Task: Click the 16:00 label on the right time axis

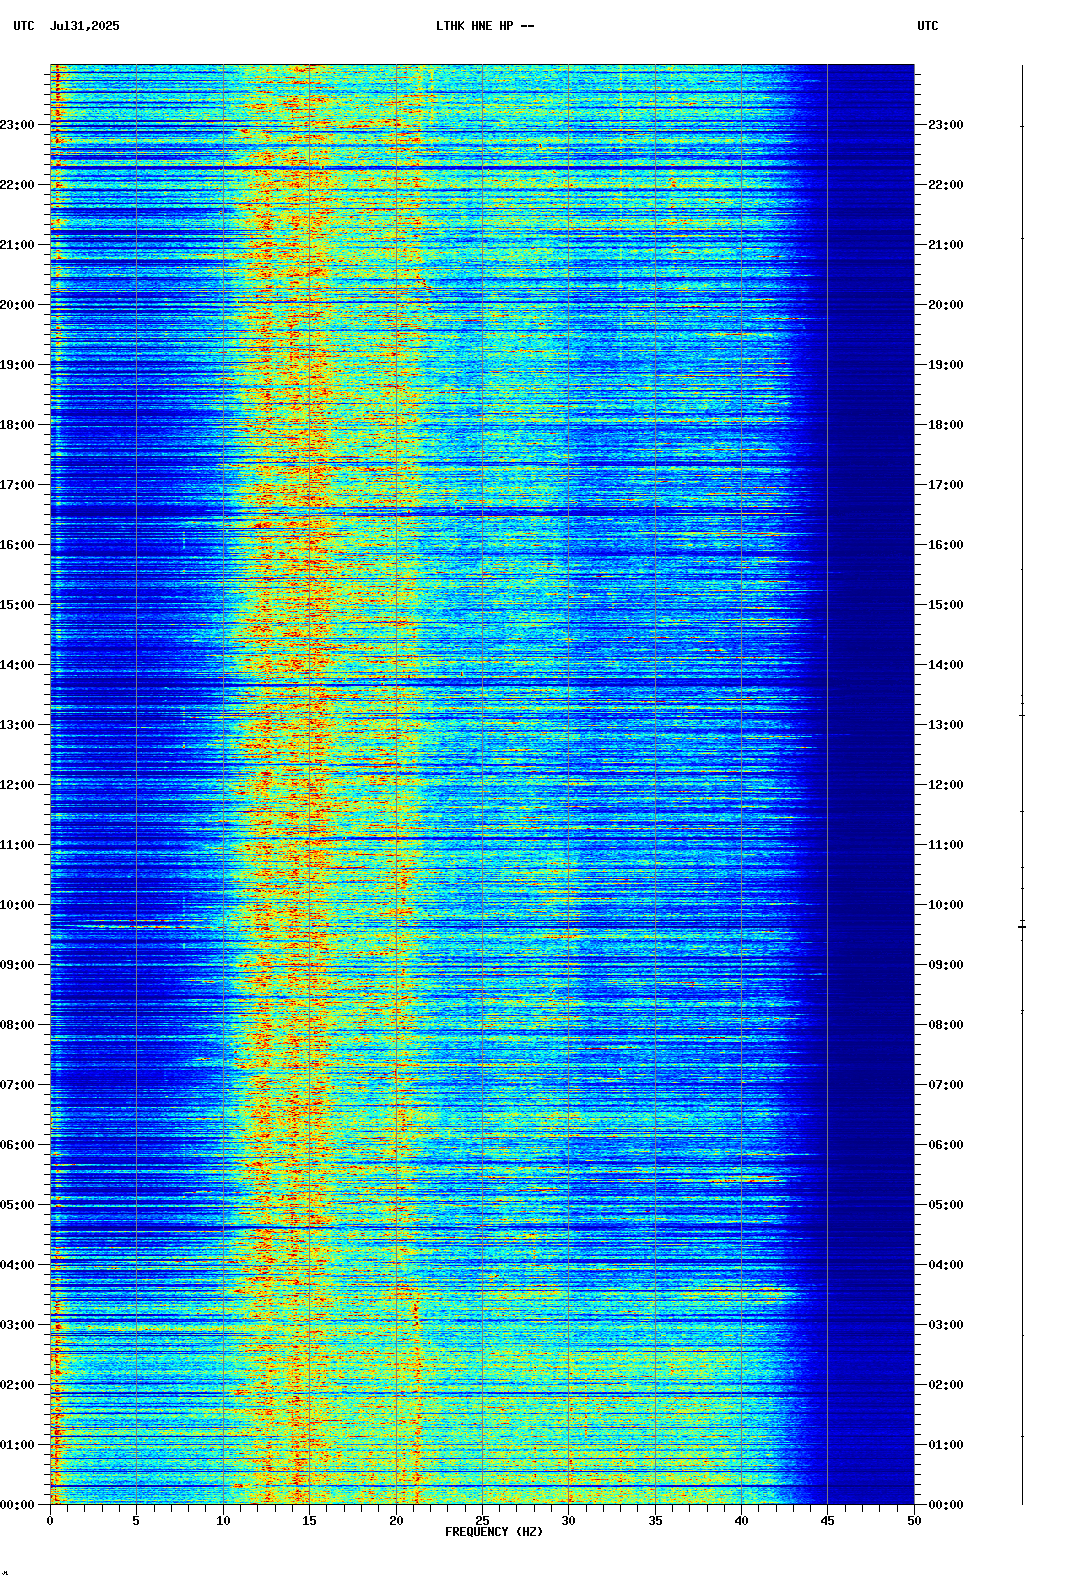Action: pyautogui.click(x=946, y=545)
